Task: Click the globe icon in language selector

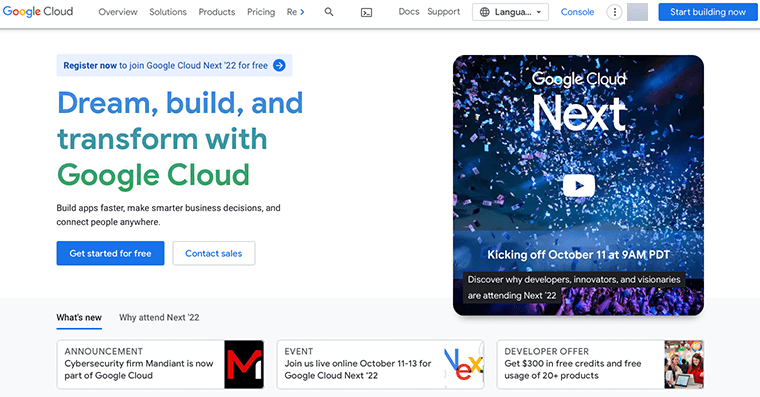Action: pyautogui.click(x=485, y=12)
